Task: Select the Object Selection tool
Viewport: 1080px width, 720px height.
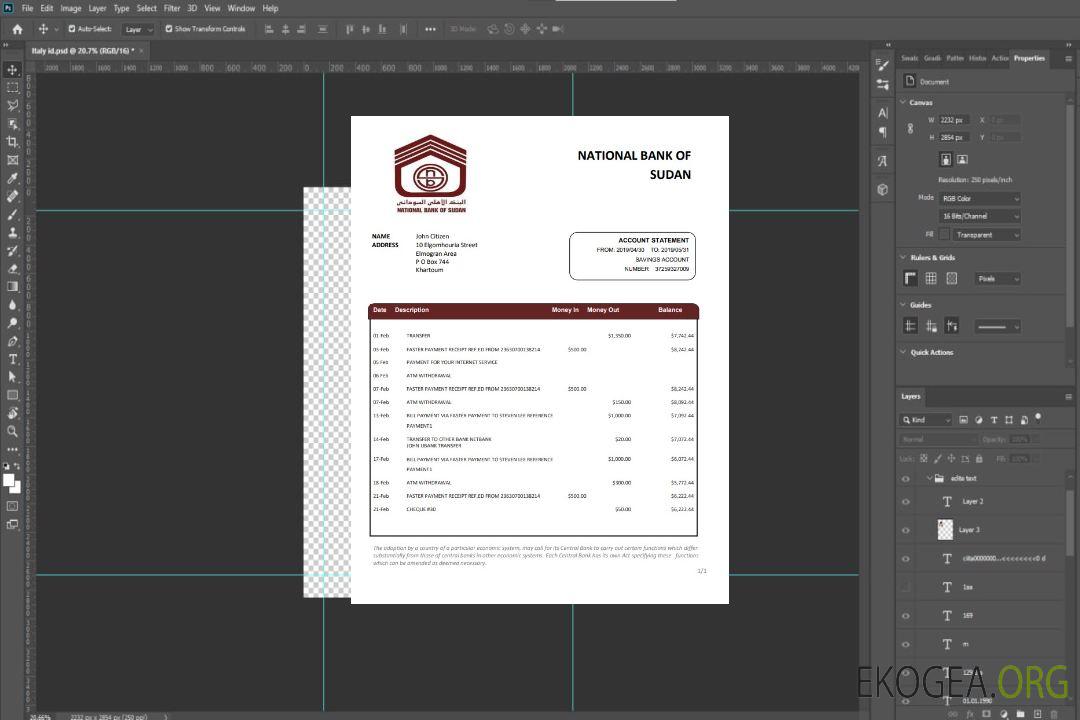Action: pos(12,124)
